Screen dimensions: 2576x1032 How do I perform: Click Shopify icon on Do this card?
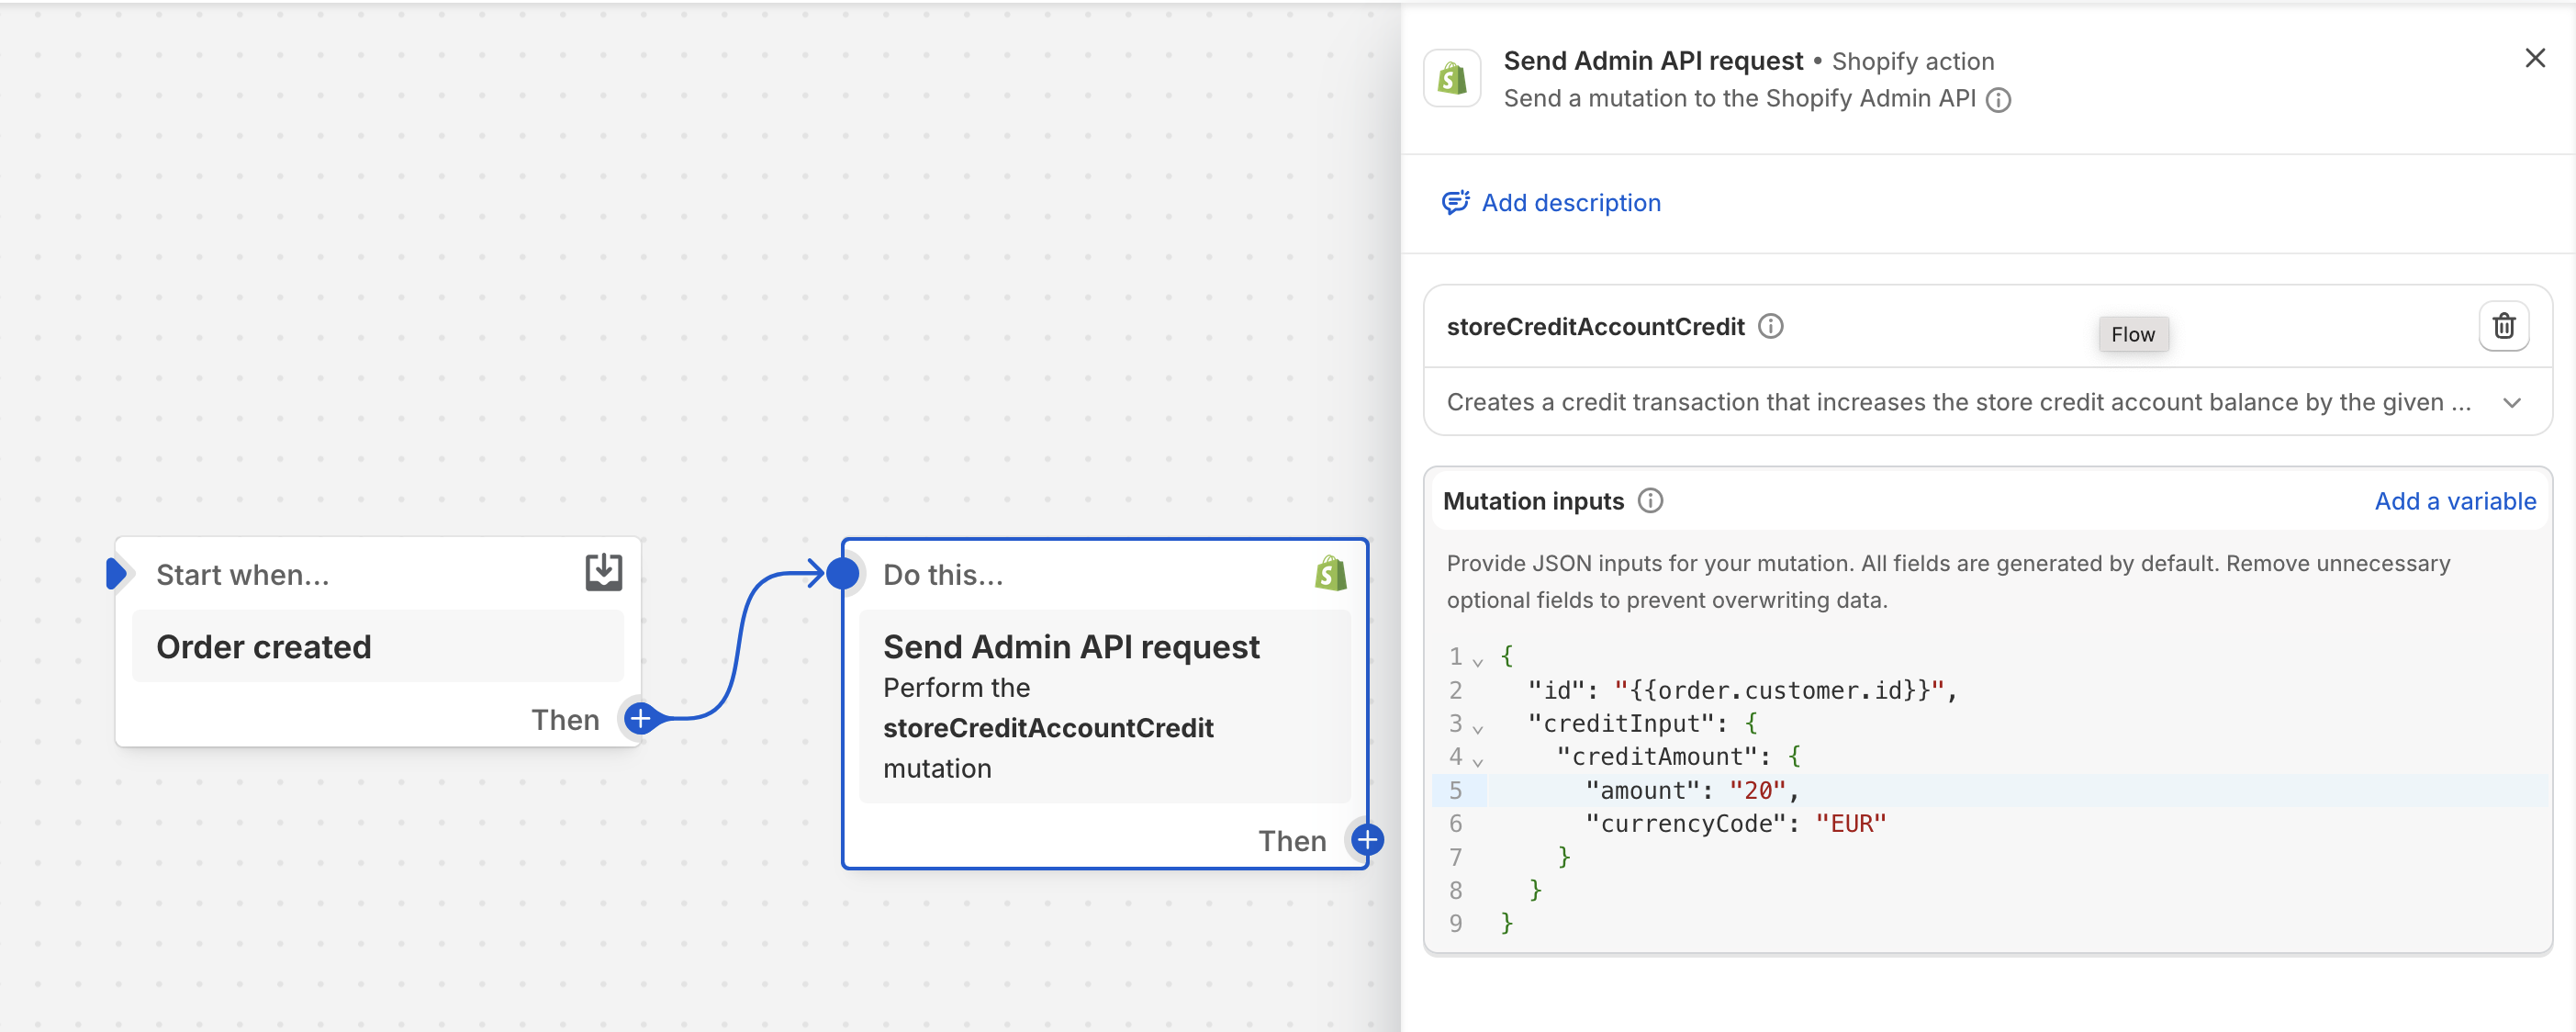pos(1330,574)
